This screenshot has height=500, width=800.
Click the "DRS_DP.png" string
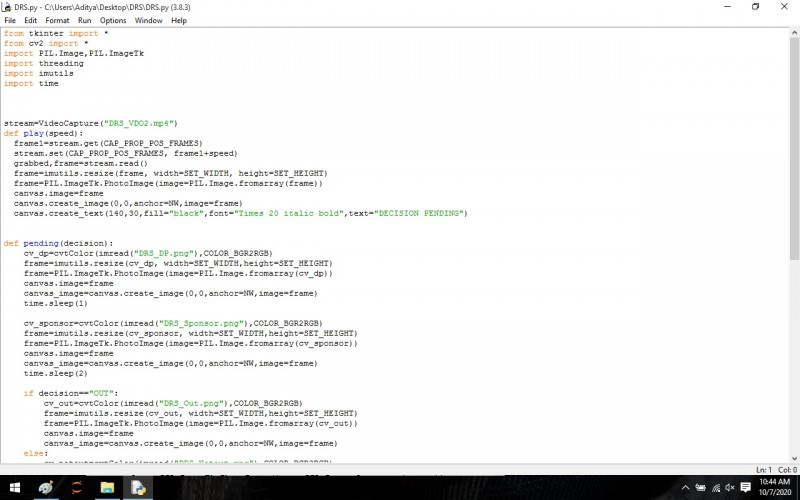pyautogui.click(x=165, y=253)
